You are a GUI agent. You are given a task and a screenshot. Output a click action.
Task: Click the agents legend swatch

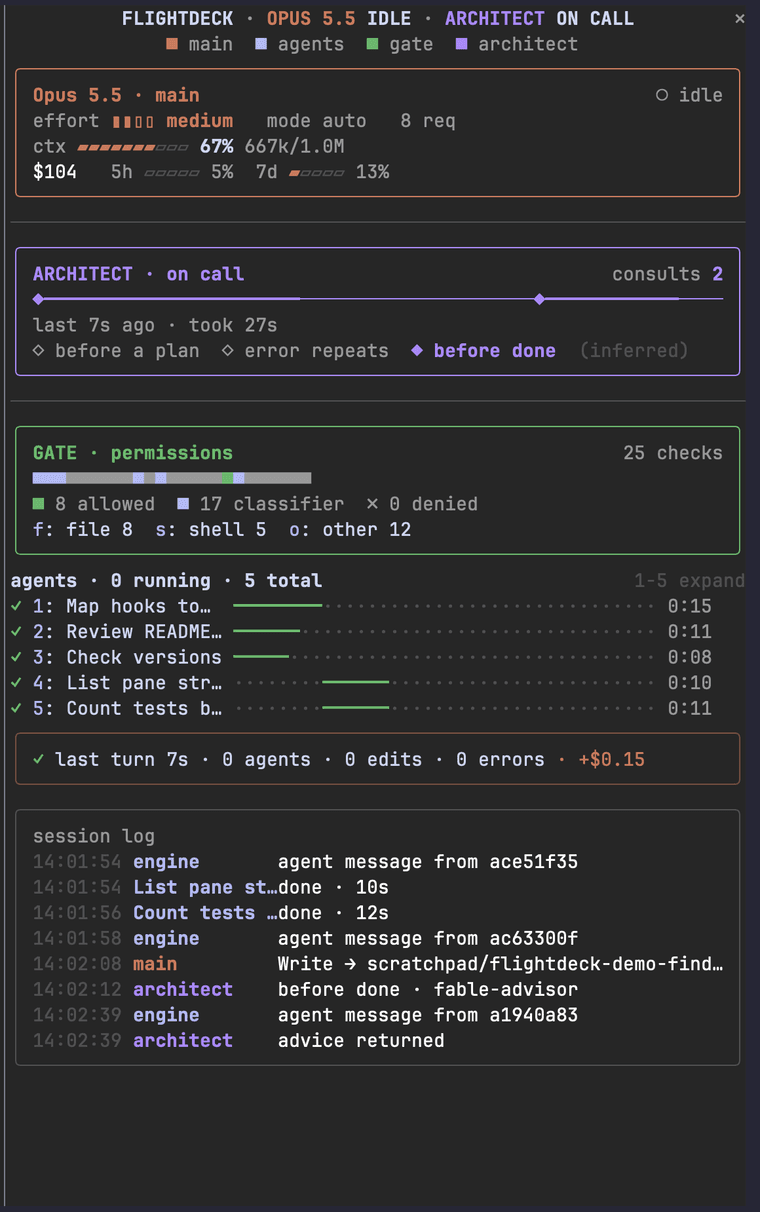261,45
